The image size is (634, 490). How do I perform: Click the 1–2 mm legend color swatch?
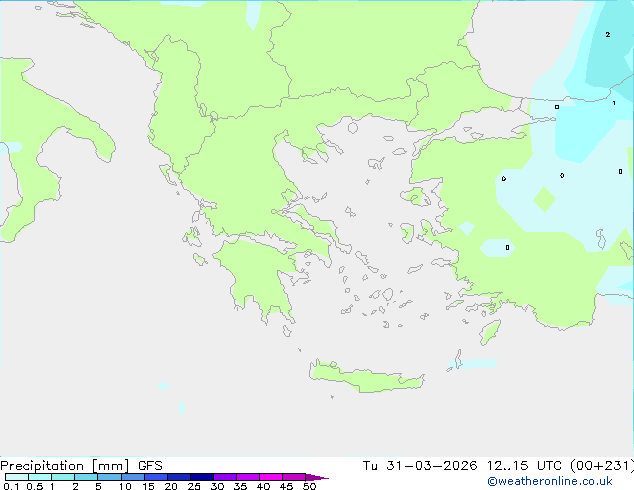(x=63, y=477)
